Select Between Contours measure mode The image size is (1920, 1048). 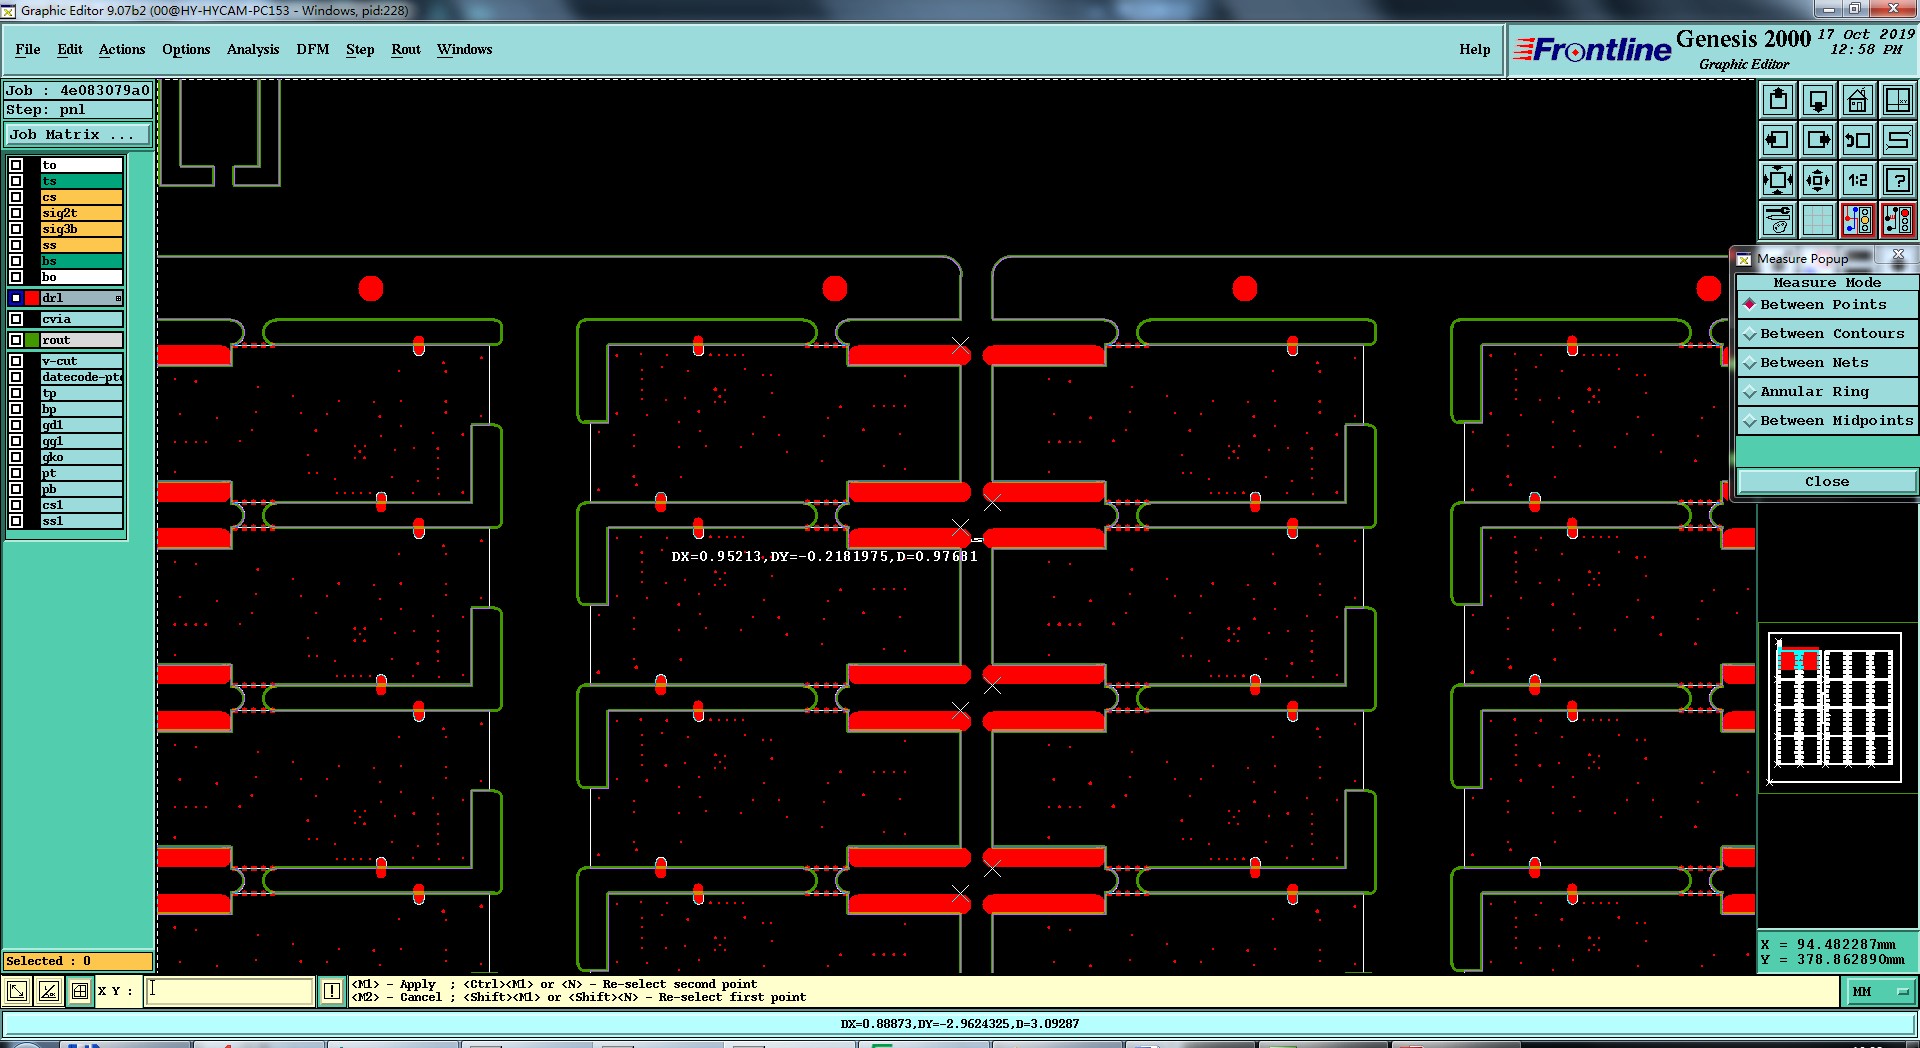(x=1827, y=334)
